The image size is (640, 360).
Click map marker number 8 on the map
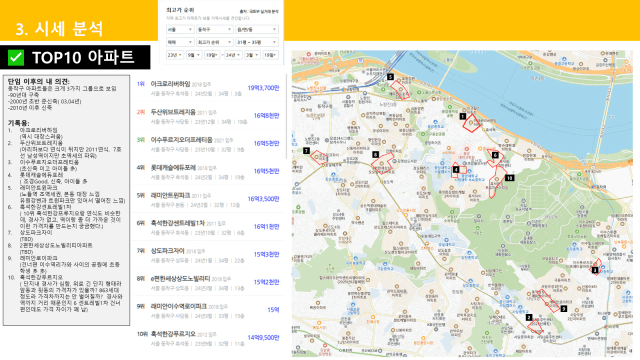tap(376, 154)
